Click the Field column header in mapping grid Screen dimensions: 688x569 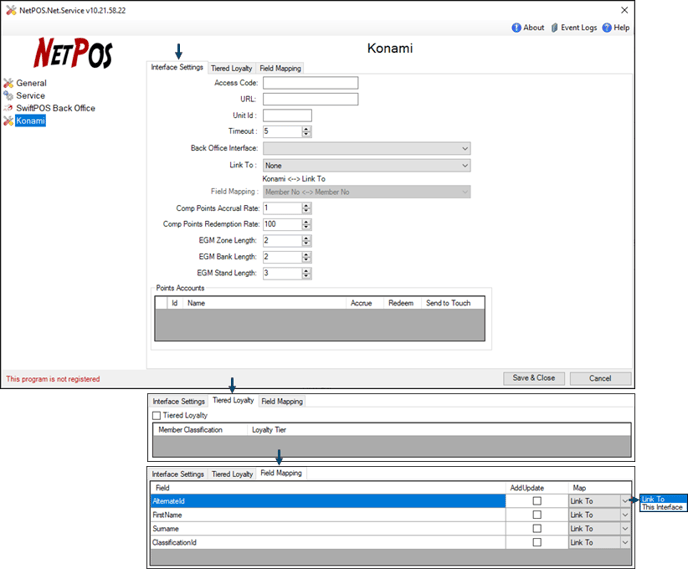tap(328, 488)
